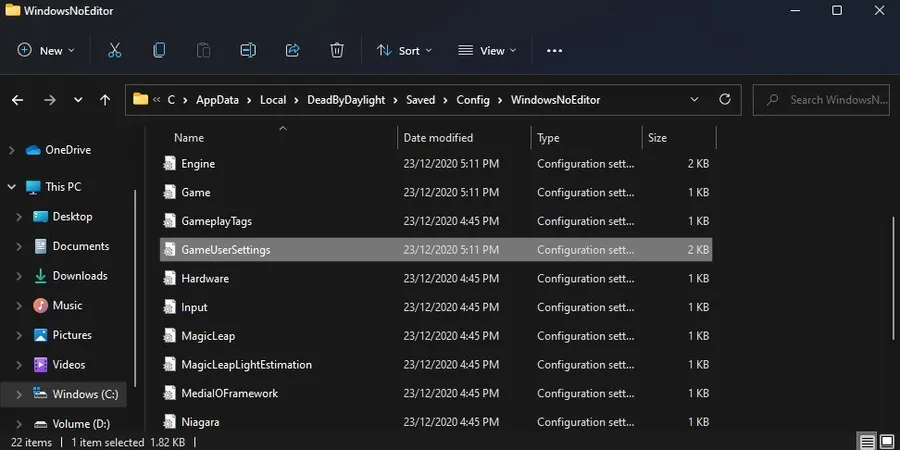The image size is (900, 450).
Task: Expand the OneDrive tree node
Action: coord(11,150)
